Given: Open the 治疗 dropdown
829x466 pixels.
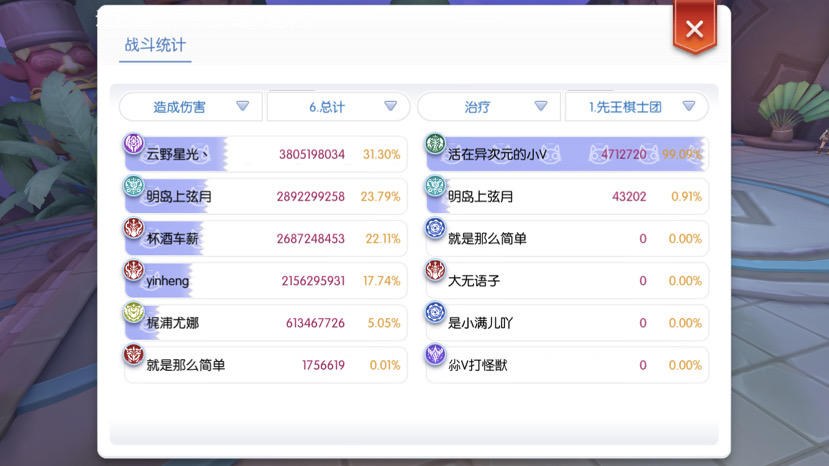Looking at the screenshot, I should (489, 107).
